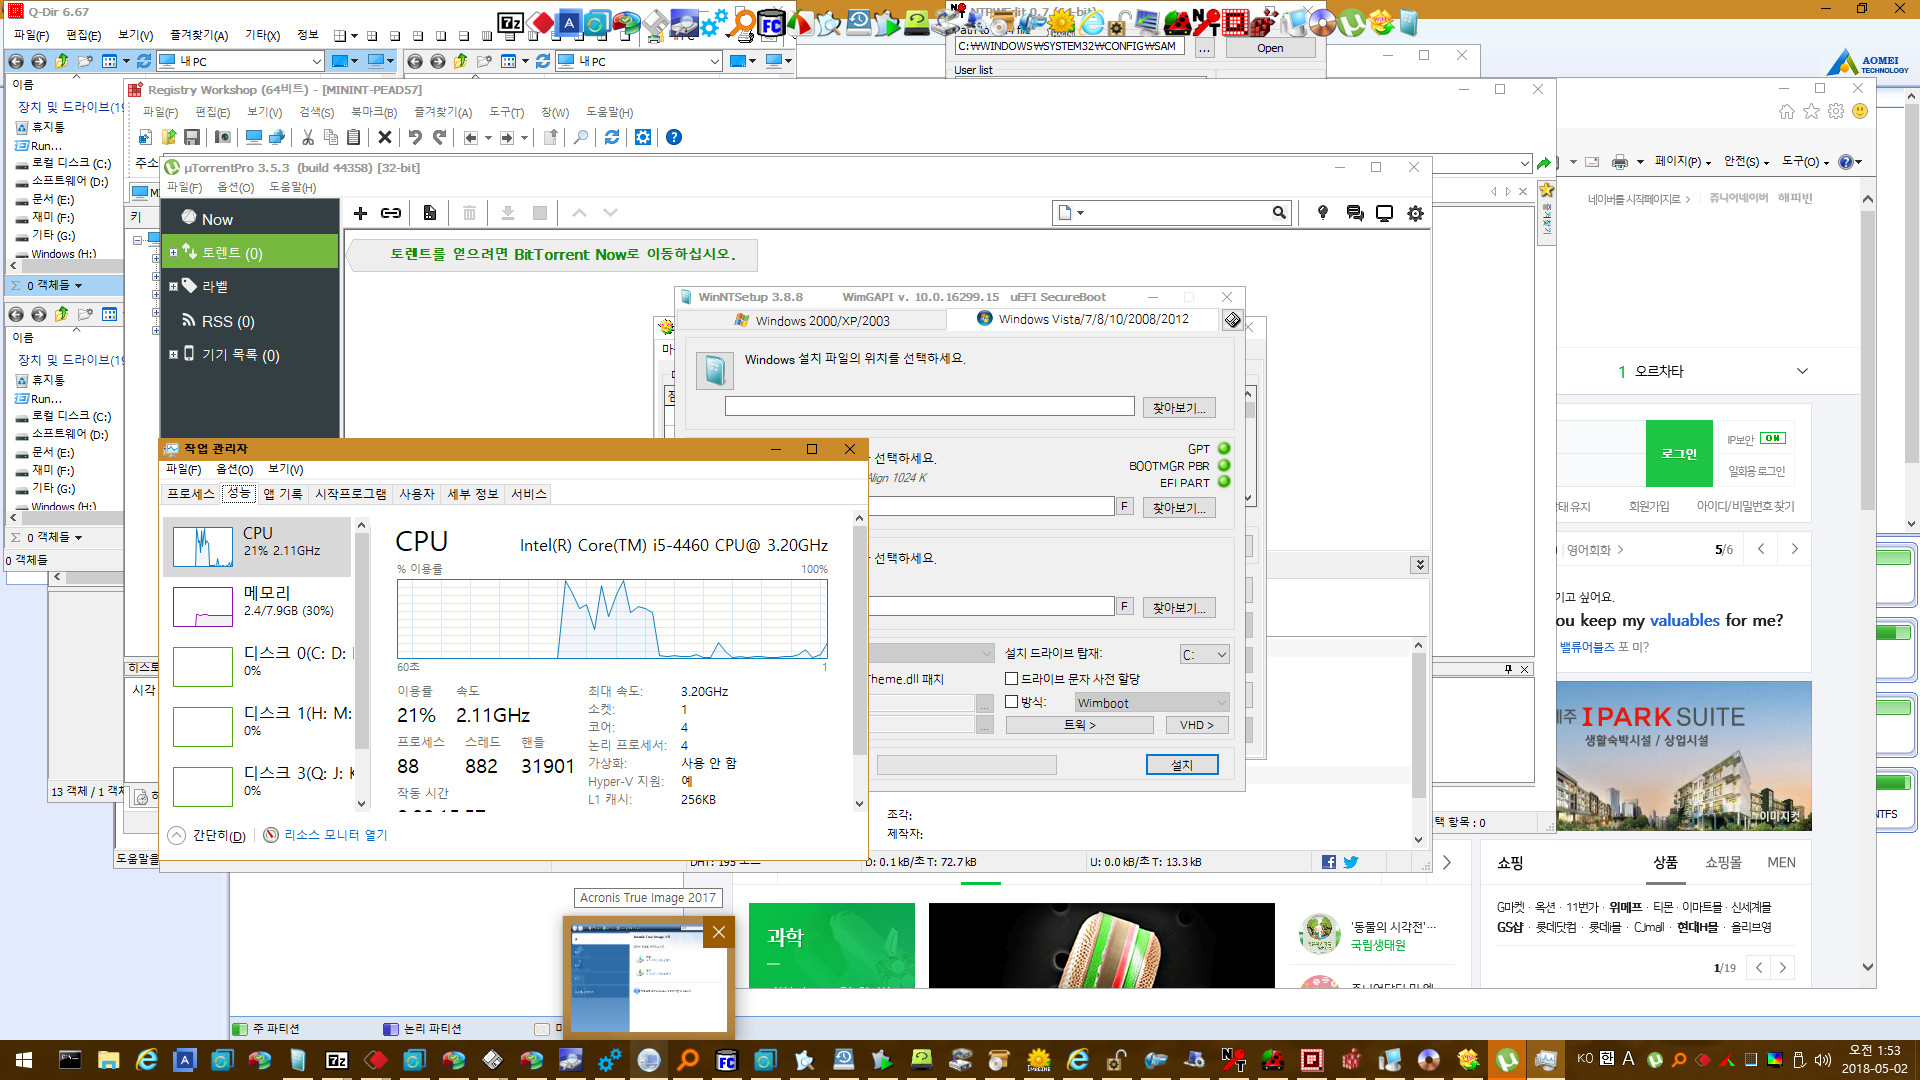The image size is (1920, 1080).
Task: Switch to 프로세스 tab in Task Manager
Action: click(x=190, y=494)
